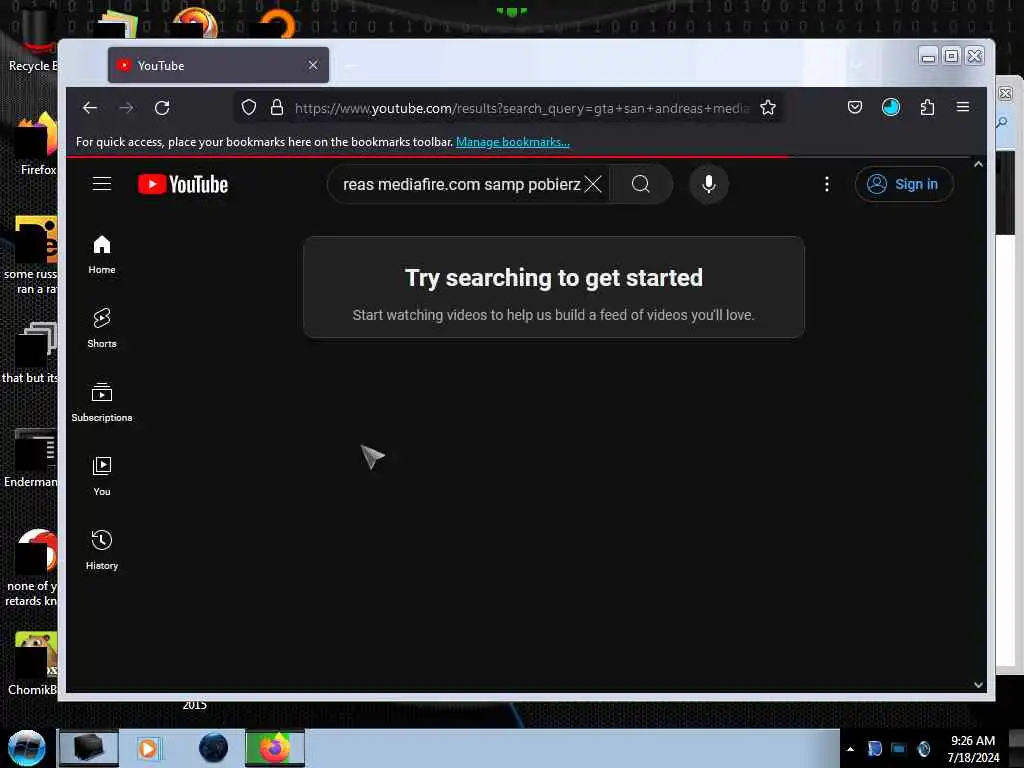
Task: Open Firefox from the taskbar
Action: point(275,748)
